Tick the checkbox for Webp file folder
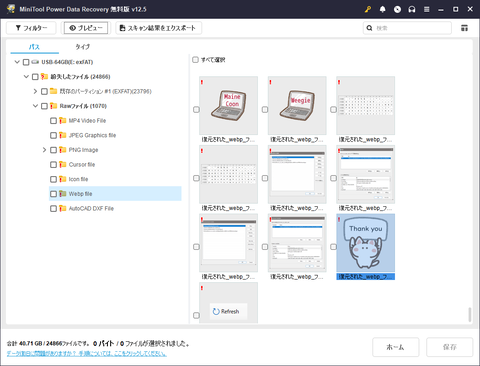This screenshot has width=480, height=366. pos(53,194)
